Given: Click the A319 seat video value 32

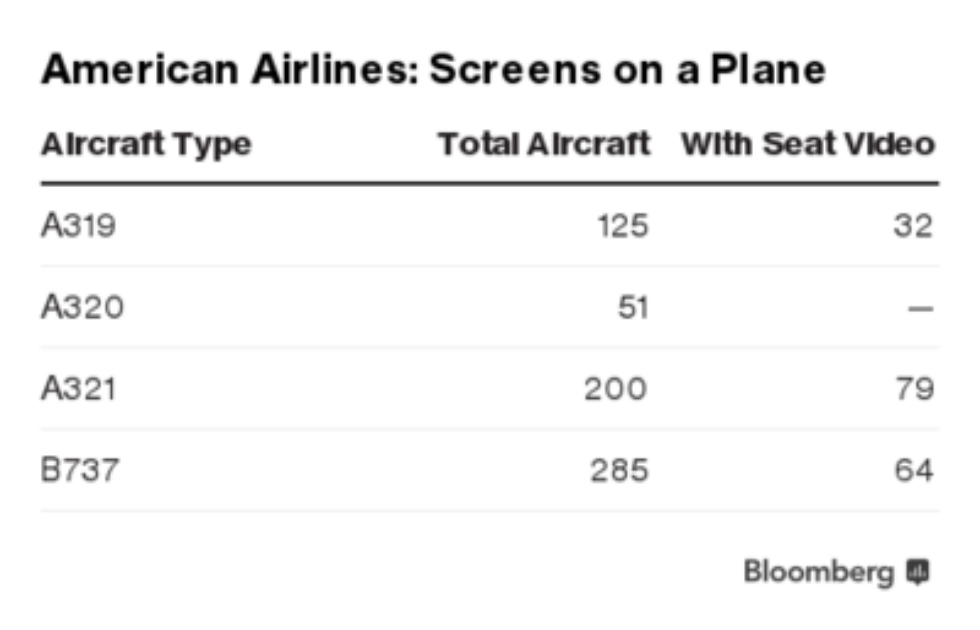Looking at the screenshot, I should click(913, 225).
